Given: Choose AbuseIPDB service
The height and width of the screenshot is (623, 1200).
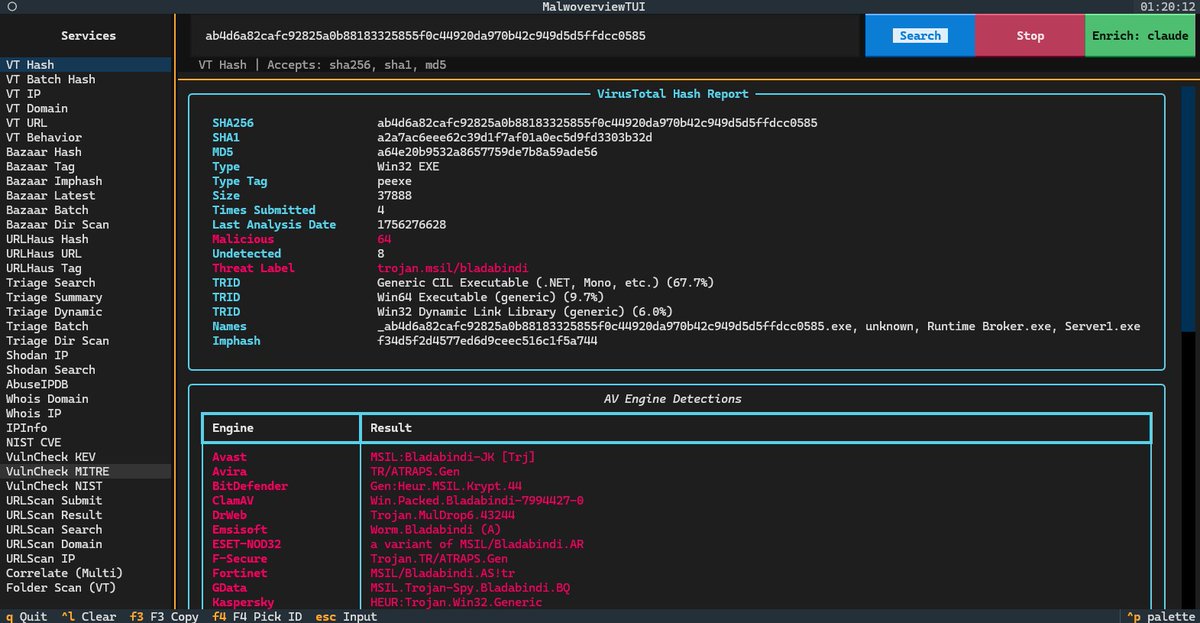Looking at the screenshot, I should pyautogui.click(x=87, y=384).
